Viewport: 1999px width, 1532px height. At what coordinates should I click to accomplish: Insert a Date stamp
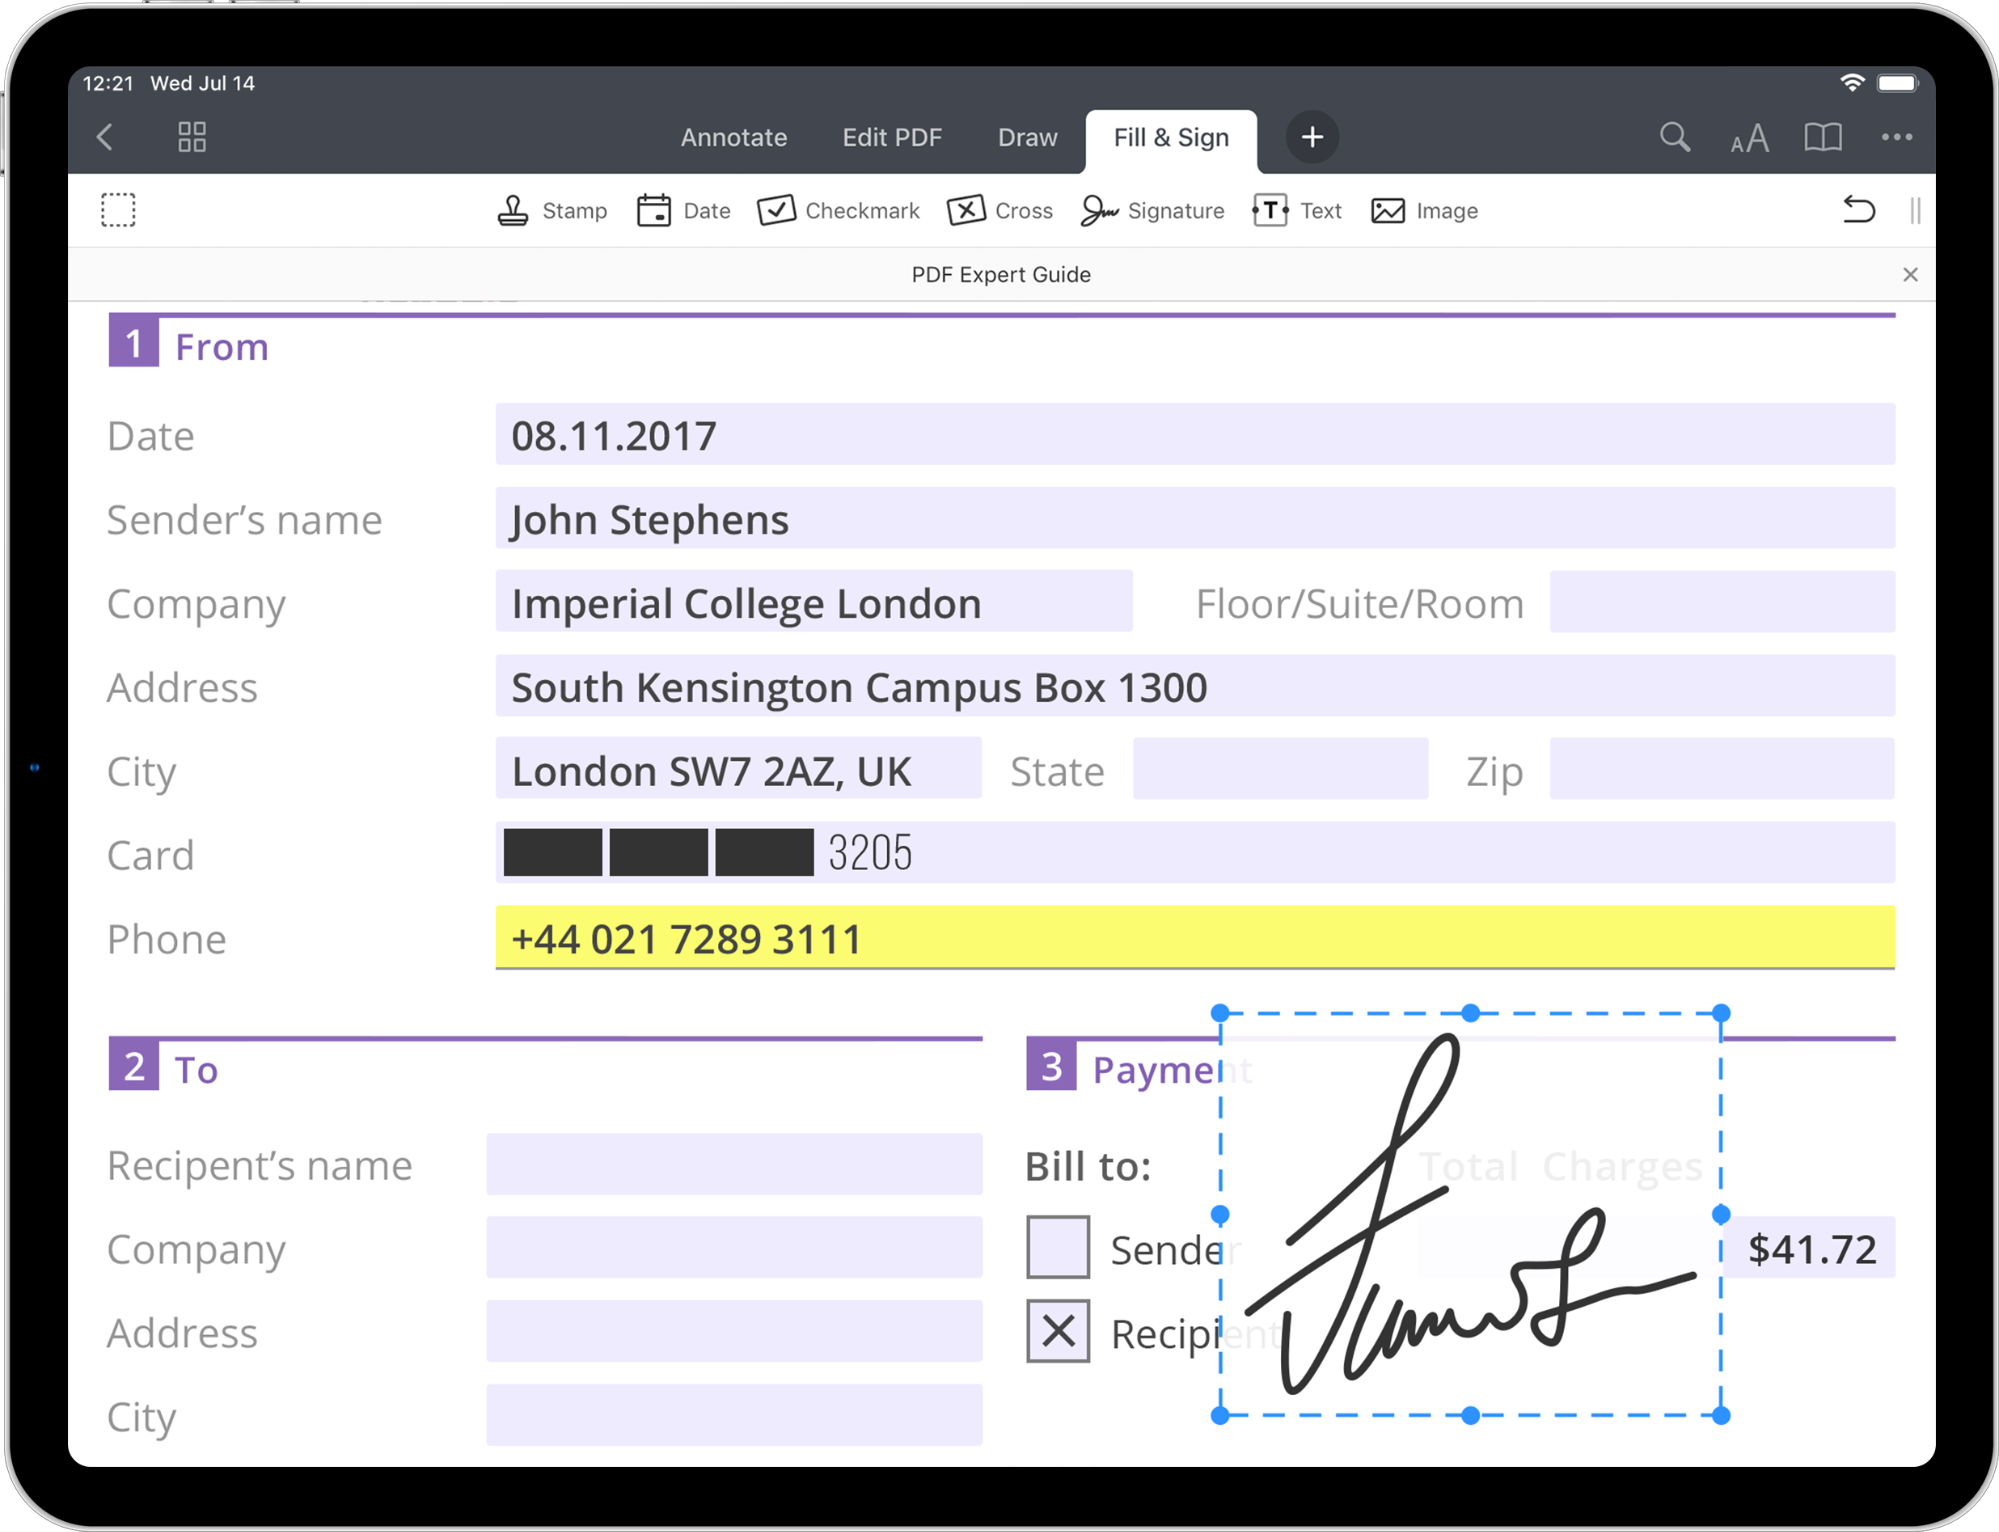click(x=684, y=211)
